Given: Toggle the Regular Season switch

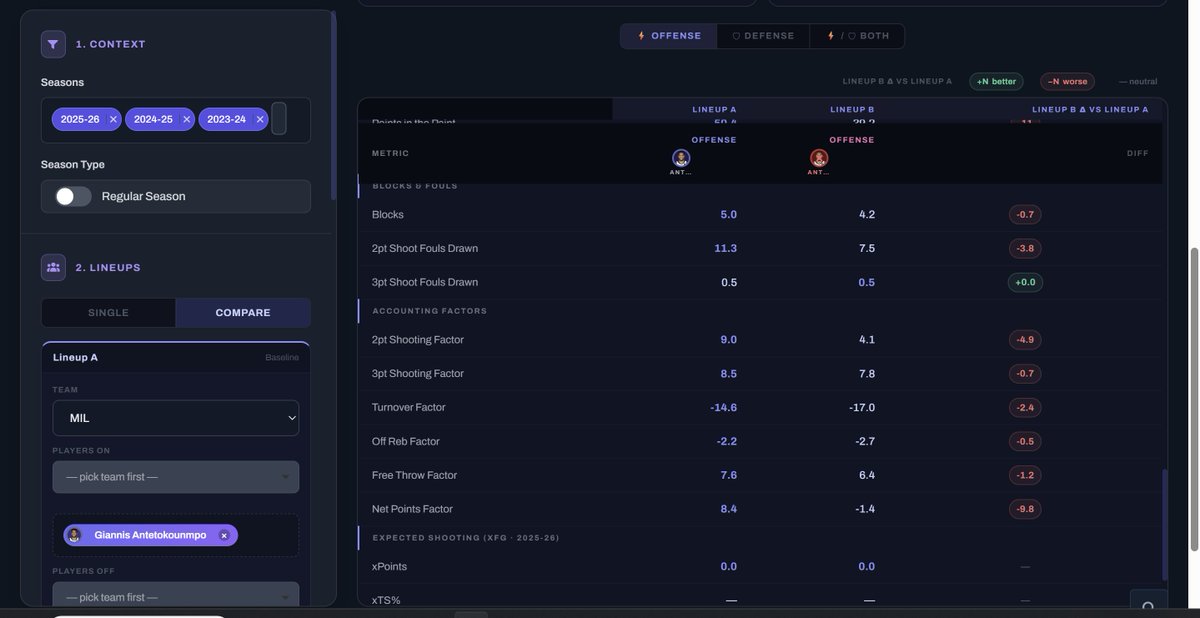Looking at the screenshot, I should click(x=73, y=196).
